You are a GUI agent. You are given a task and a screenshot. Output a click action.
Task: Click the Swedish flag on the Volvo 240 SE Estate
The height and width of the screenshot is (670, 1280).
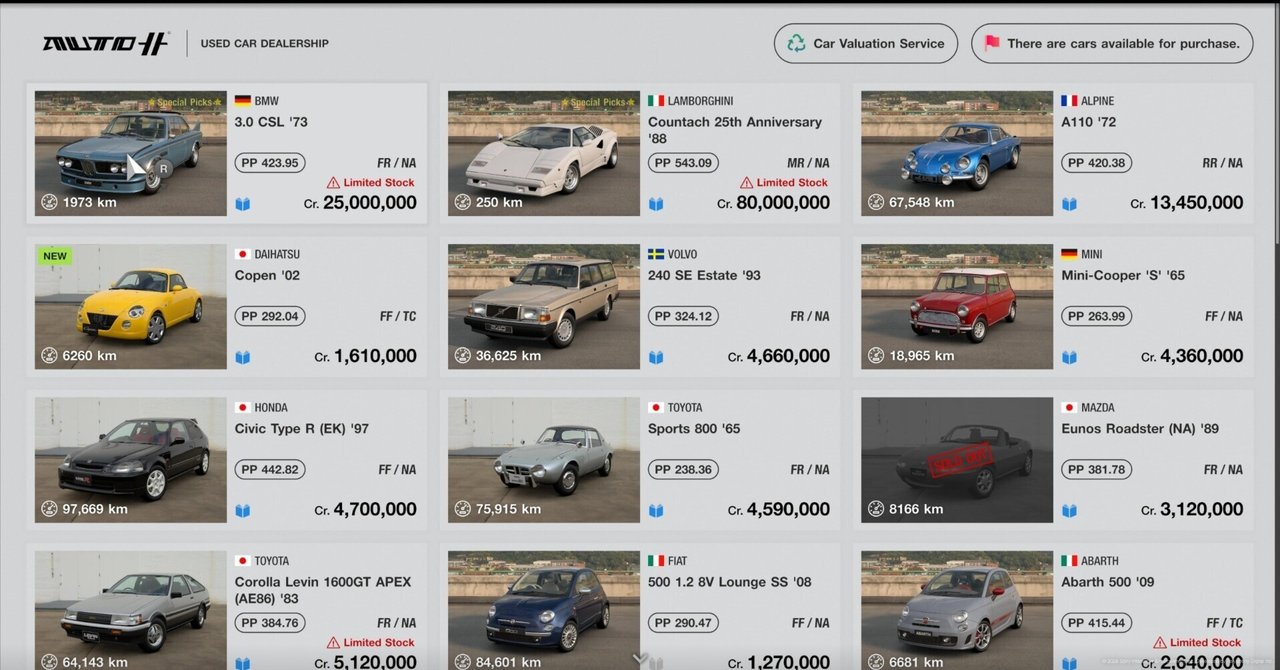click(x=655, y=253)
